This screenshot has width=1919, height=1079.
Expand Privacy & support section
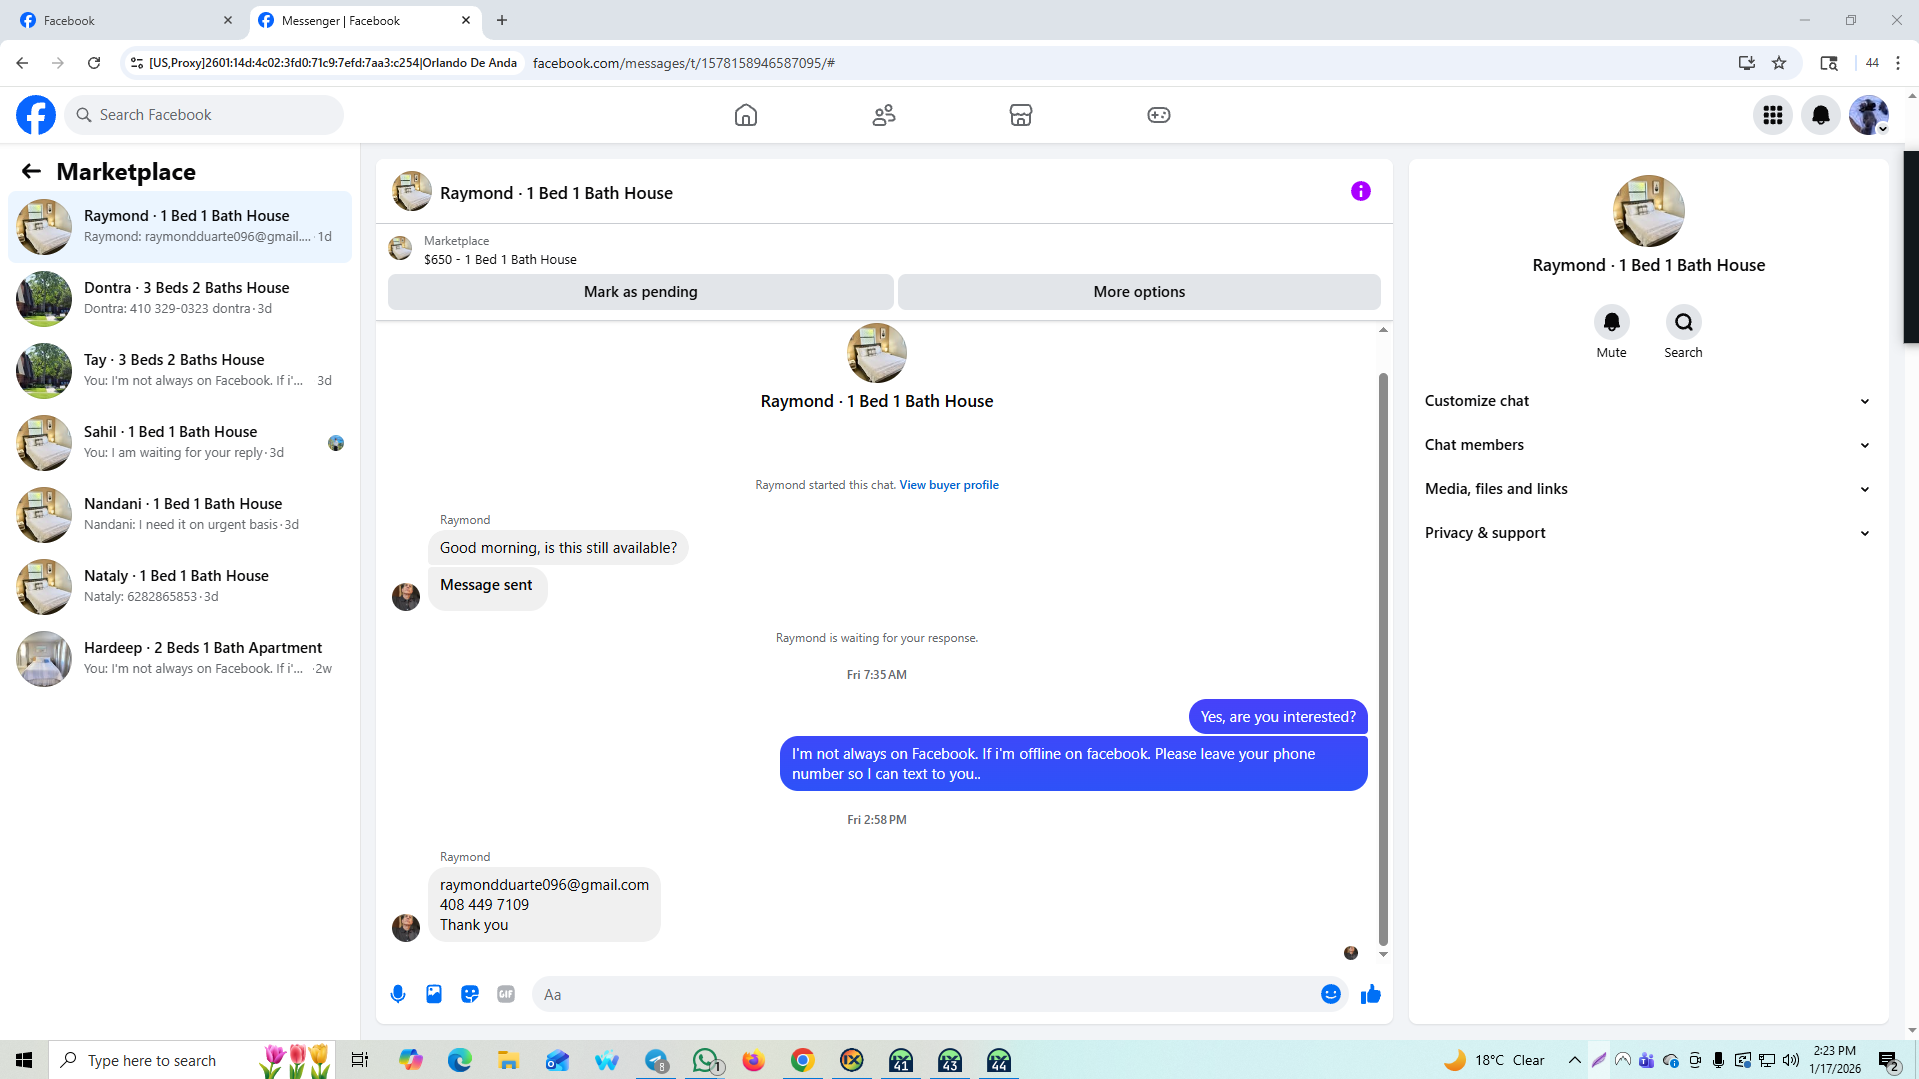point(1647,533)
